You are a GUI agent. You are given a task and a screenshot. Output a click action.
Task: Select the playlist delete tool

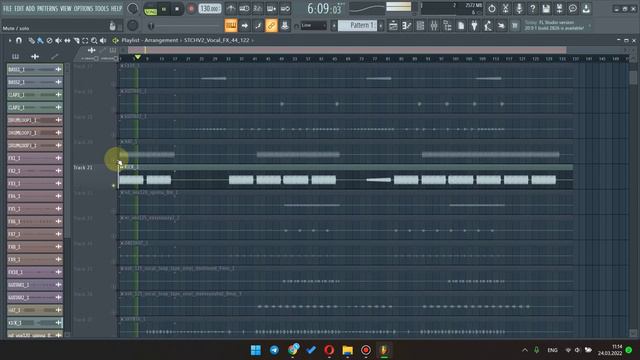pyautogui.click(x=49, y=40)
